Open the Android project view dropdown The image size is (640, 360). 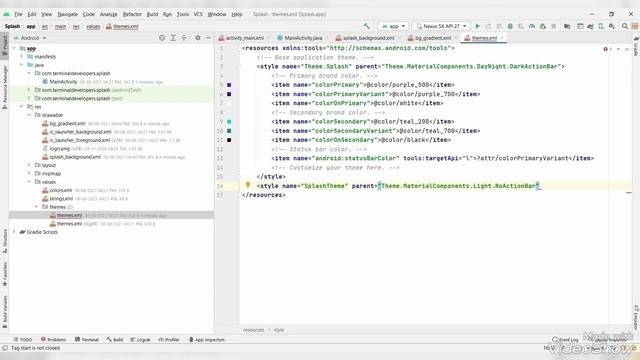[x=30, y=38]
